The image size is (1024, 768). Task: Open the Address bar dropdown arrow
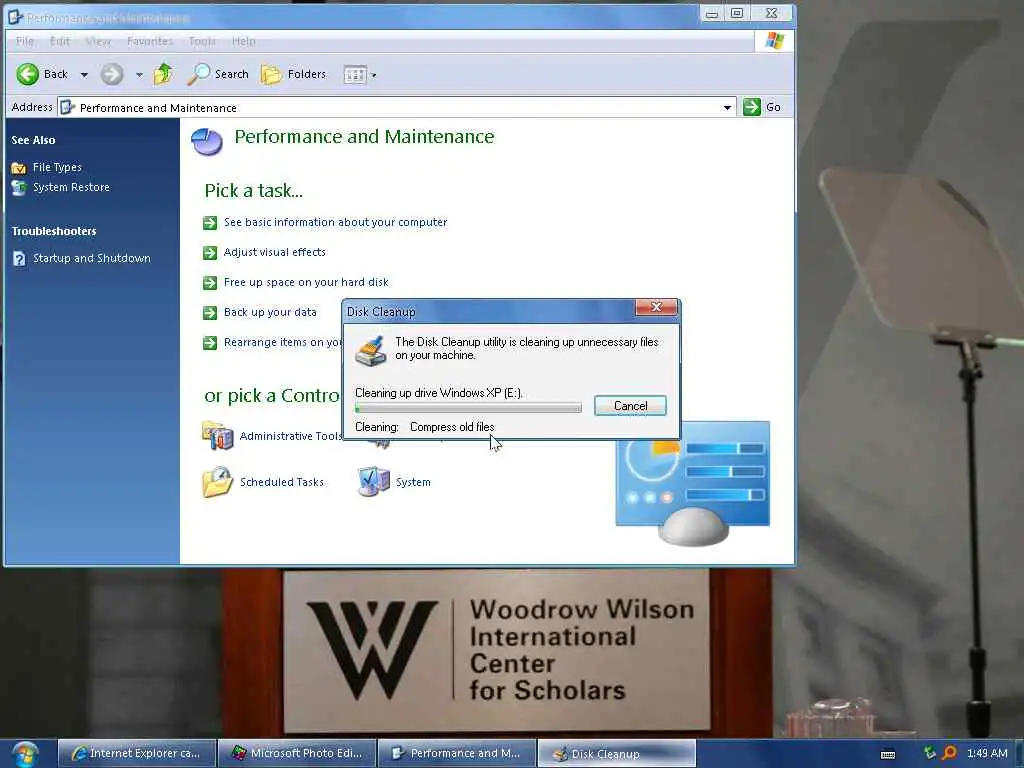[727, 108]
